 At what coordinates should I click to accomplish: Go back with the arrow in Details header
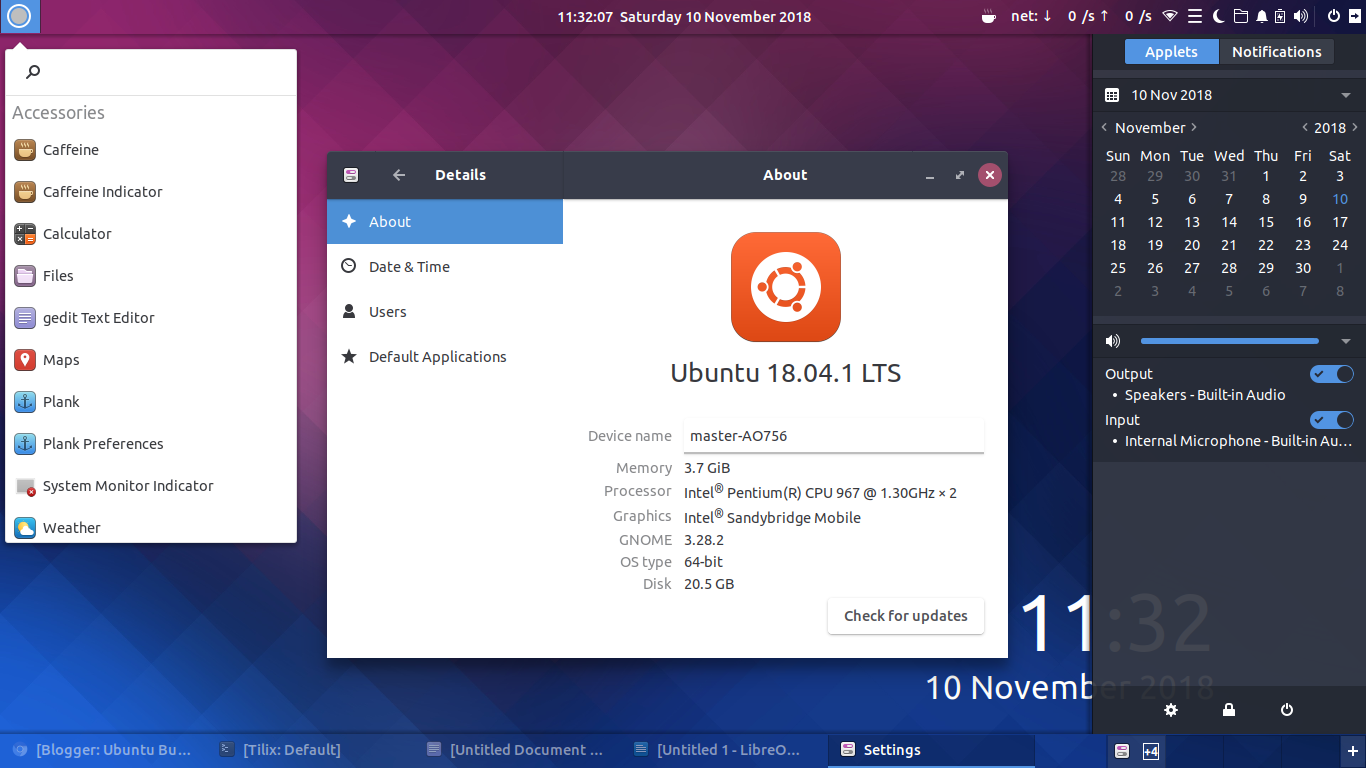pyautogui.click(x=399, y=175)
